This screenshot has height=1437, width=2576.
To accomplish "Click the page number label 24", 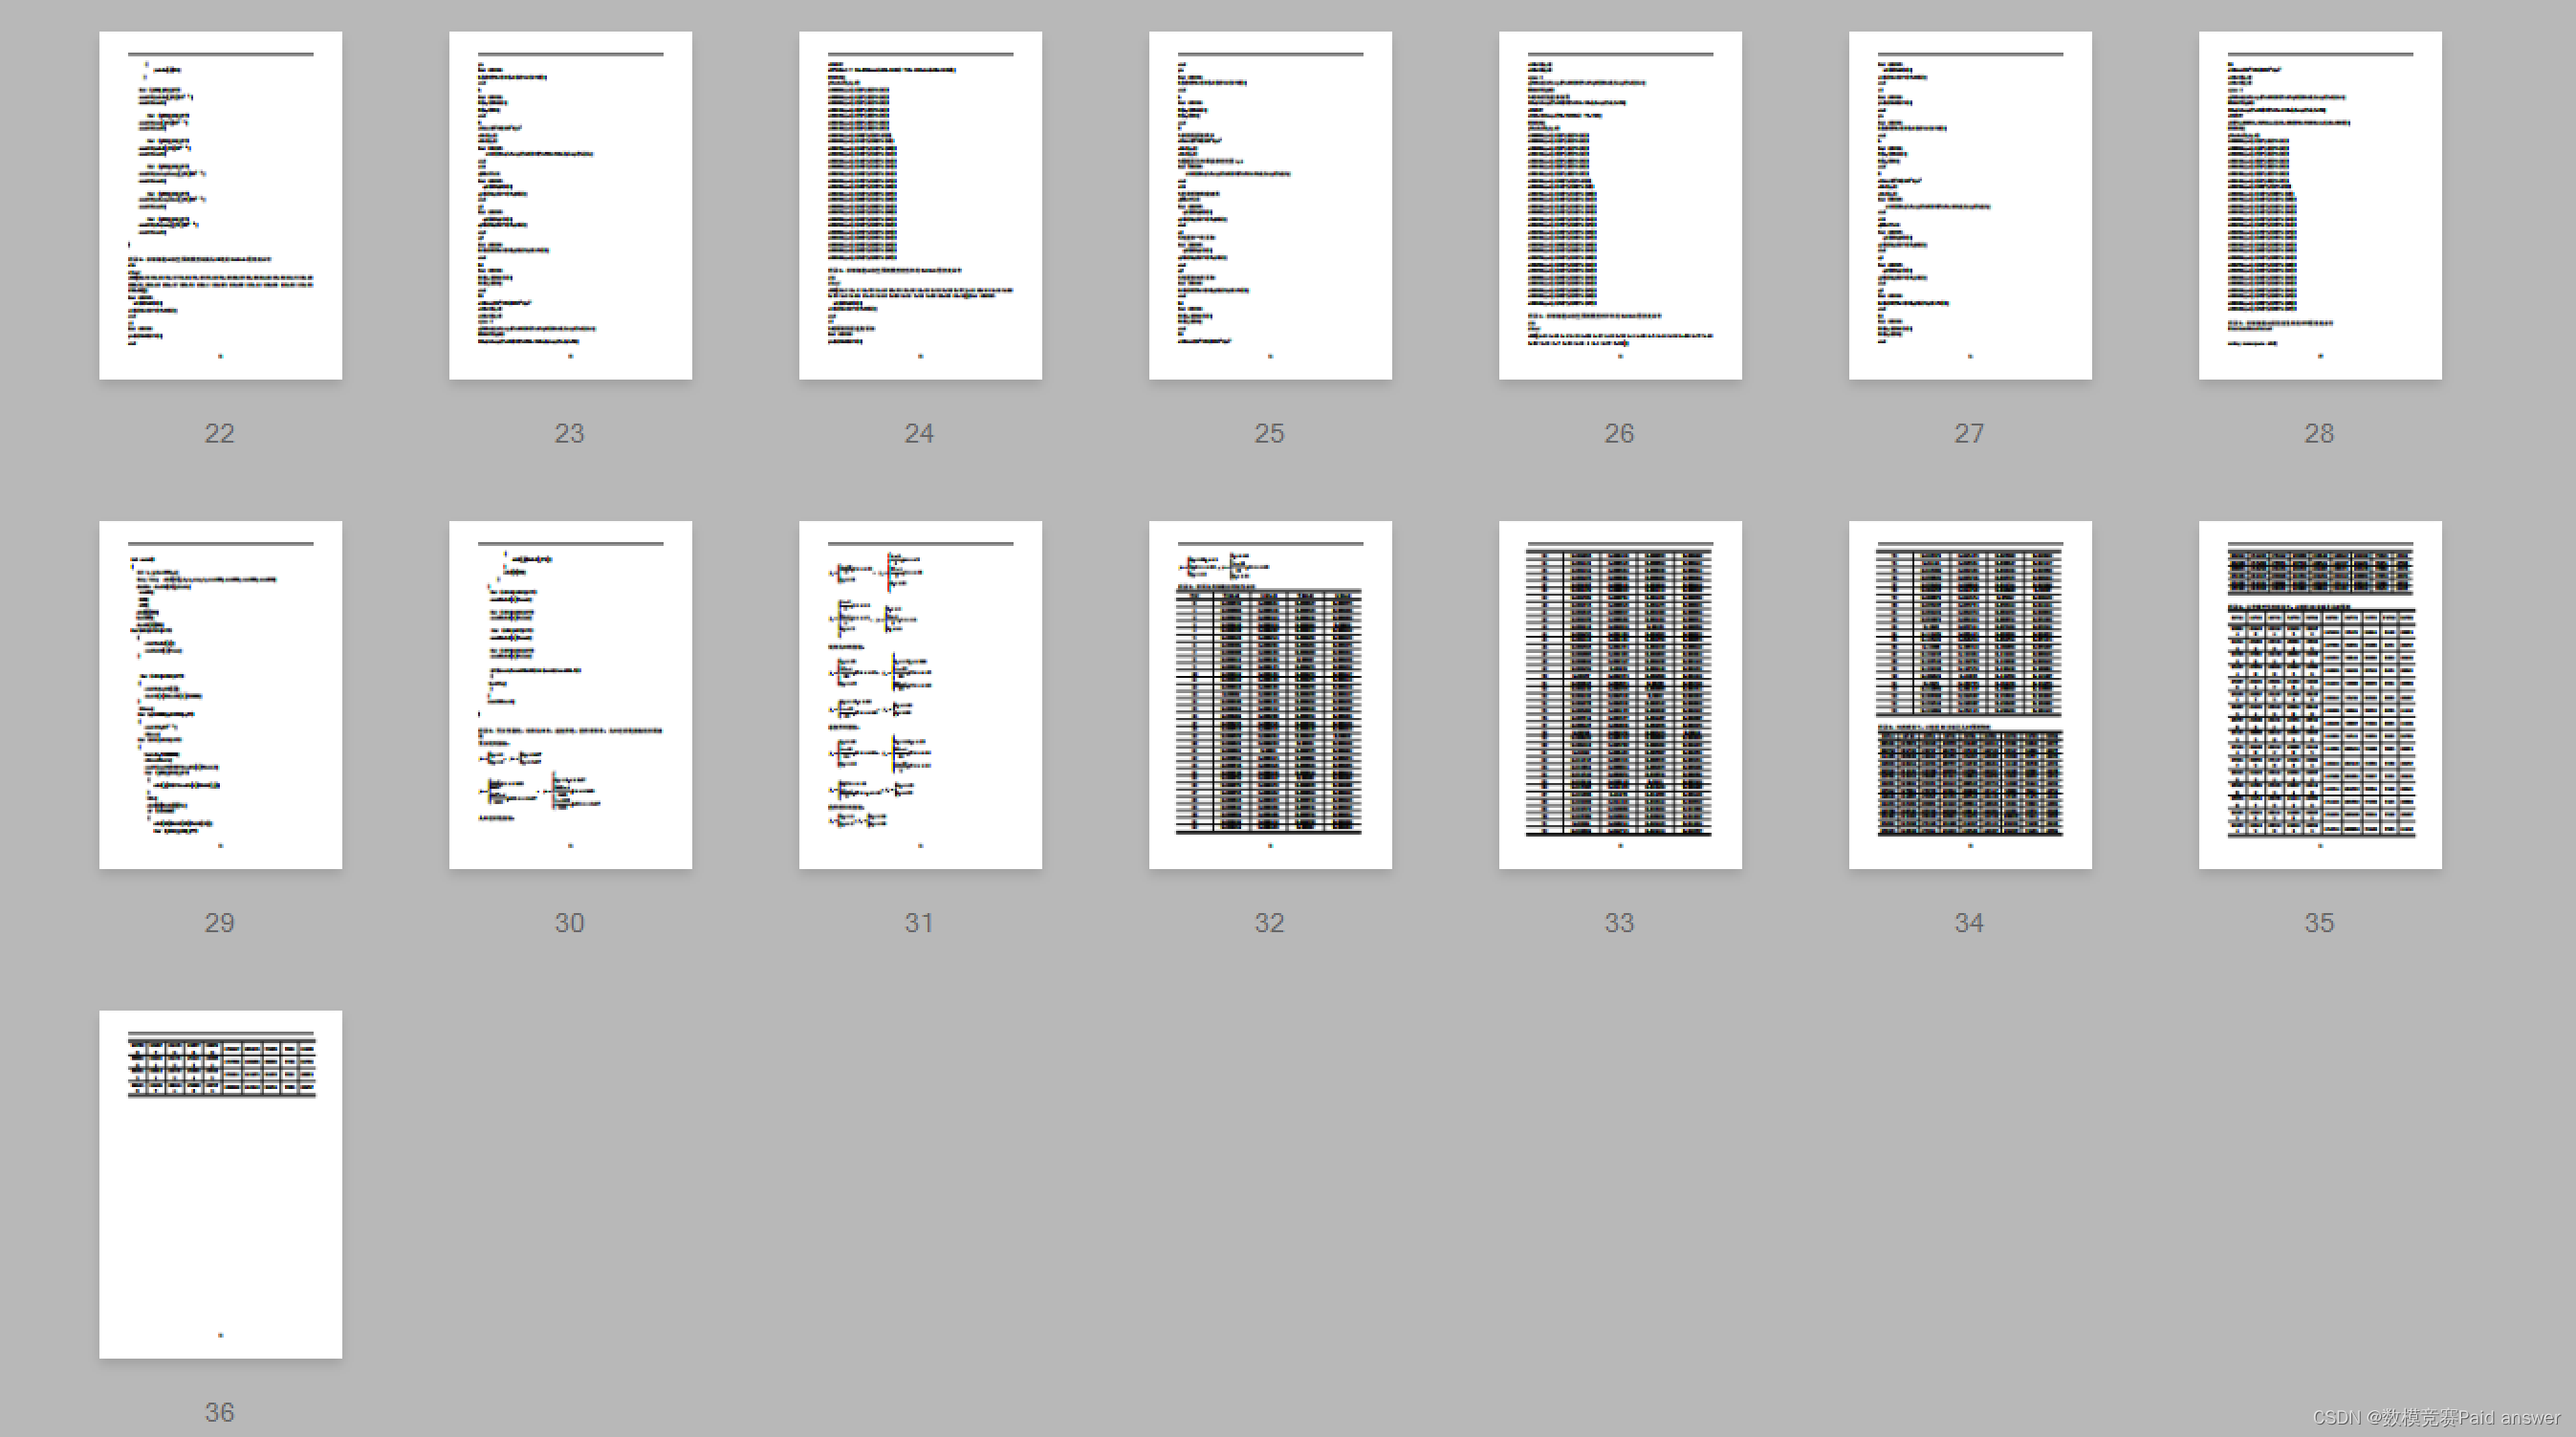I will point(920,433).
